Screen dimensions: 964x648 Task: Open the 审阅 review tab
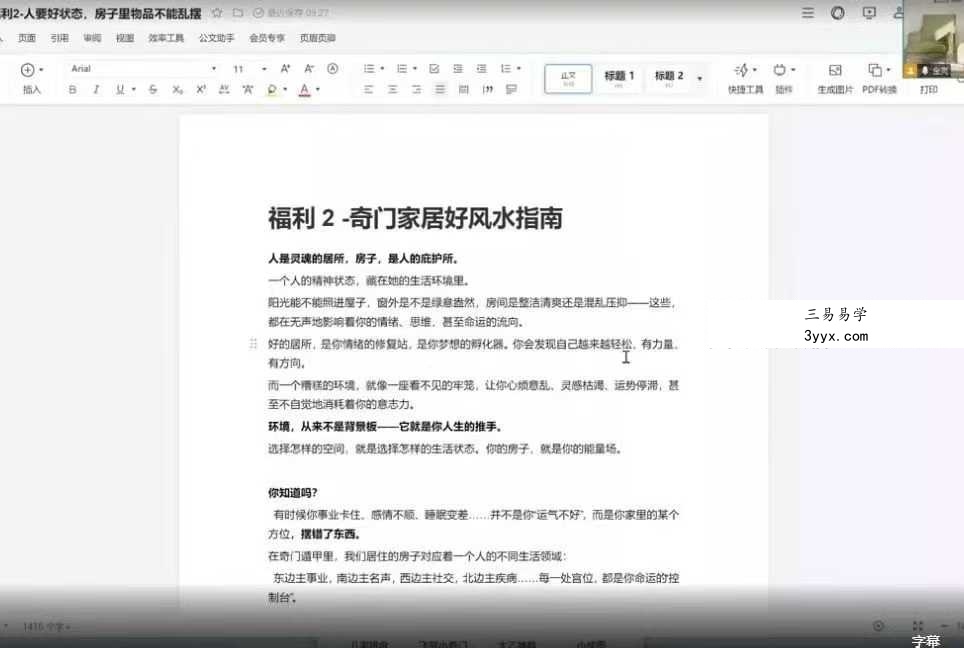(x=92, y=38)
